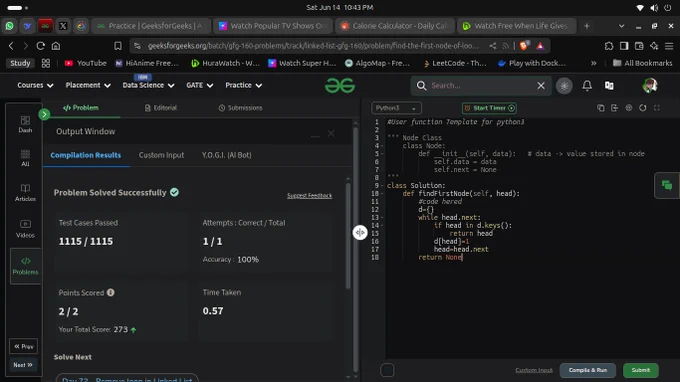Click the Start Timer button
The image size is (680, 382).
[x=489, y=108]
